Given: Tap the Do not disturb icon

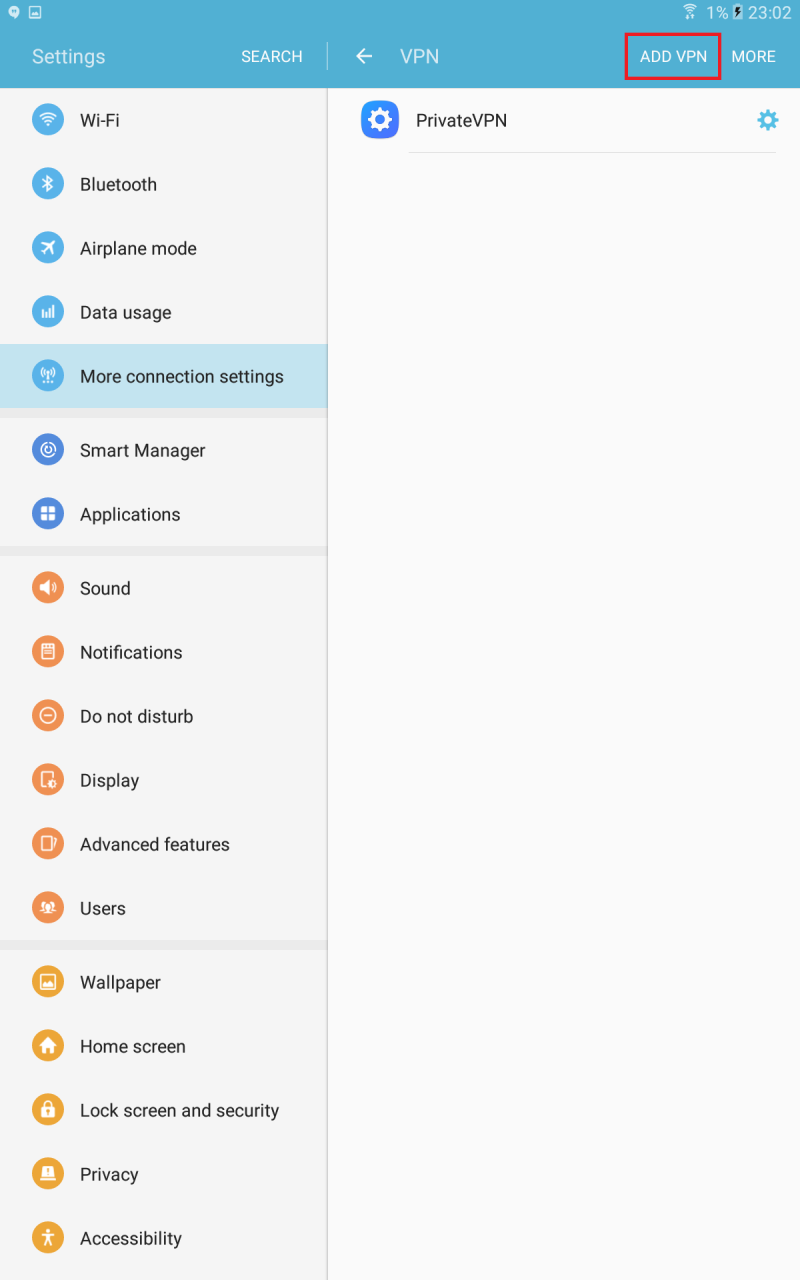Looking at the screenshot, I should pos(48,716).
